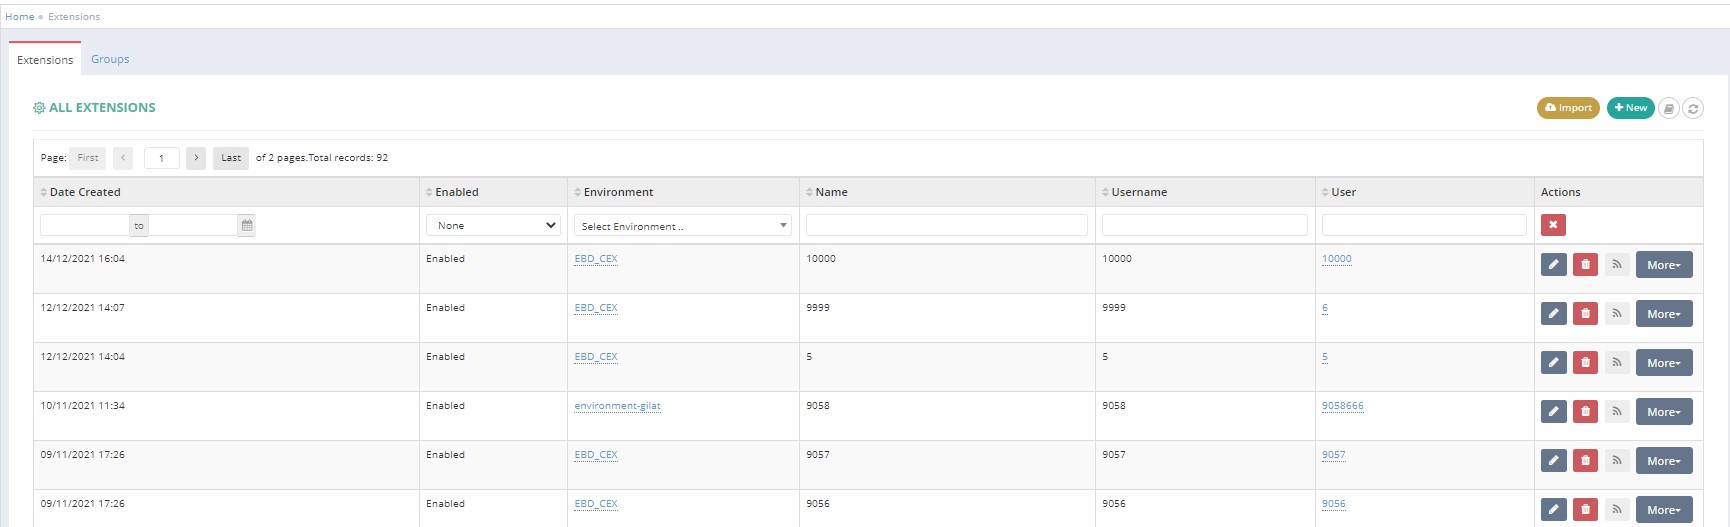Click the start date filter field
Image resolution: width=1730 pixels, height=527 pixels.
(85, 225)
